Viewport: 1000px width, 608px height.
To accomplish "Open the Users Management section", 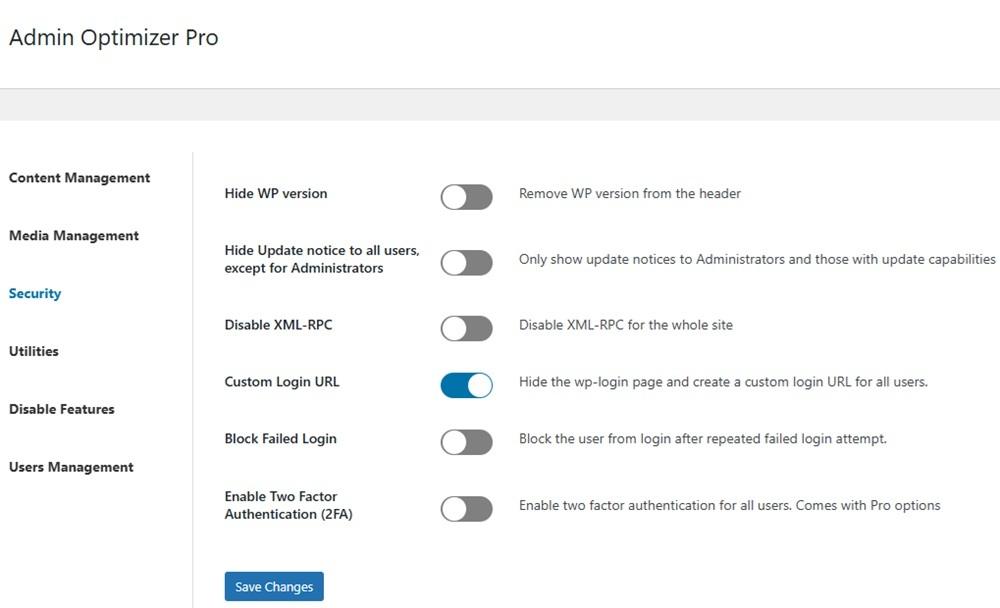I will 70,467.
